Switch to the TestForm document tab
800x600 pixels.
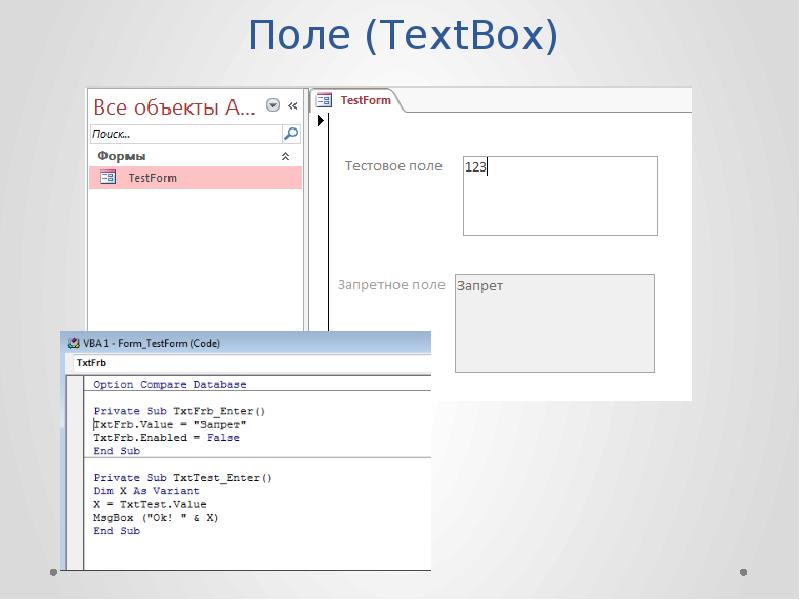pyautogui.click(x=361, y=100)
